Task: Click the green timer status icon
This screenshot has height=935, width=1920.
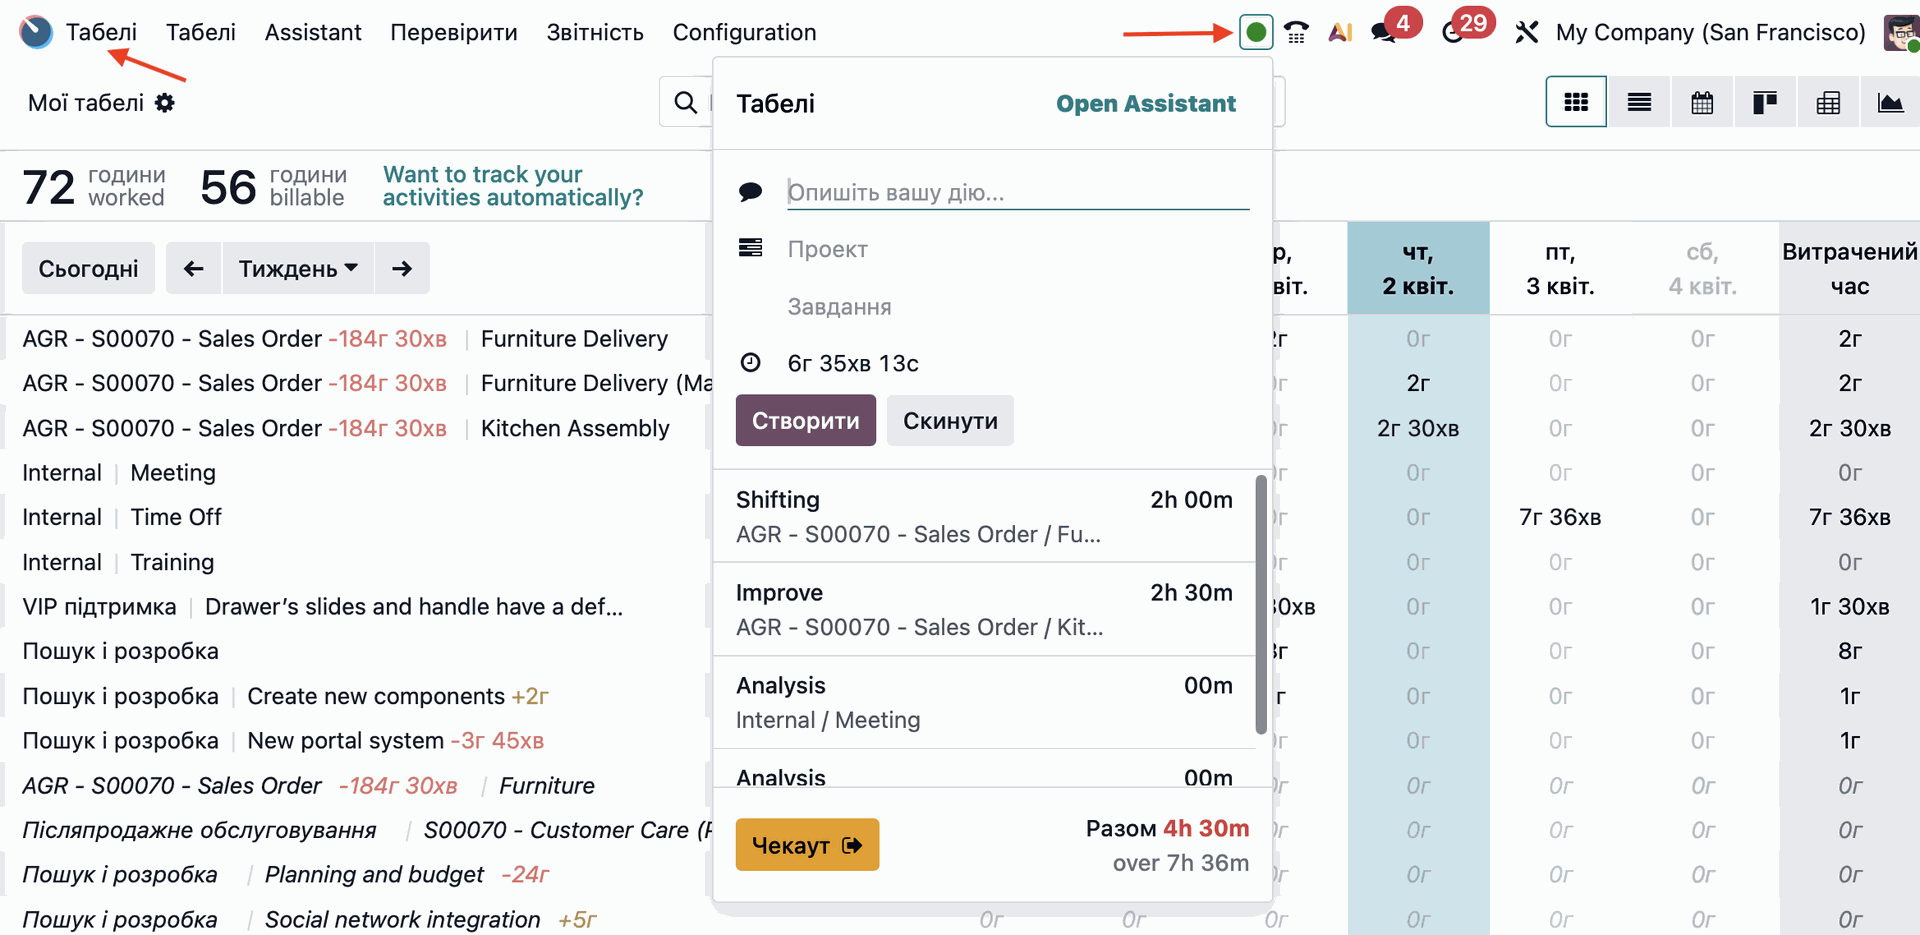Action: point(1256,32)
